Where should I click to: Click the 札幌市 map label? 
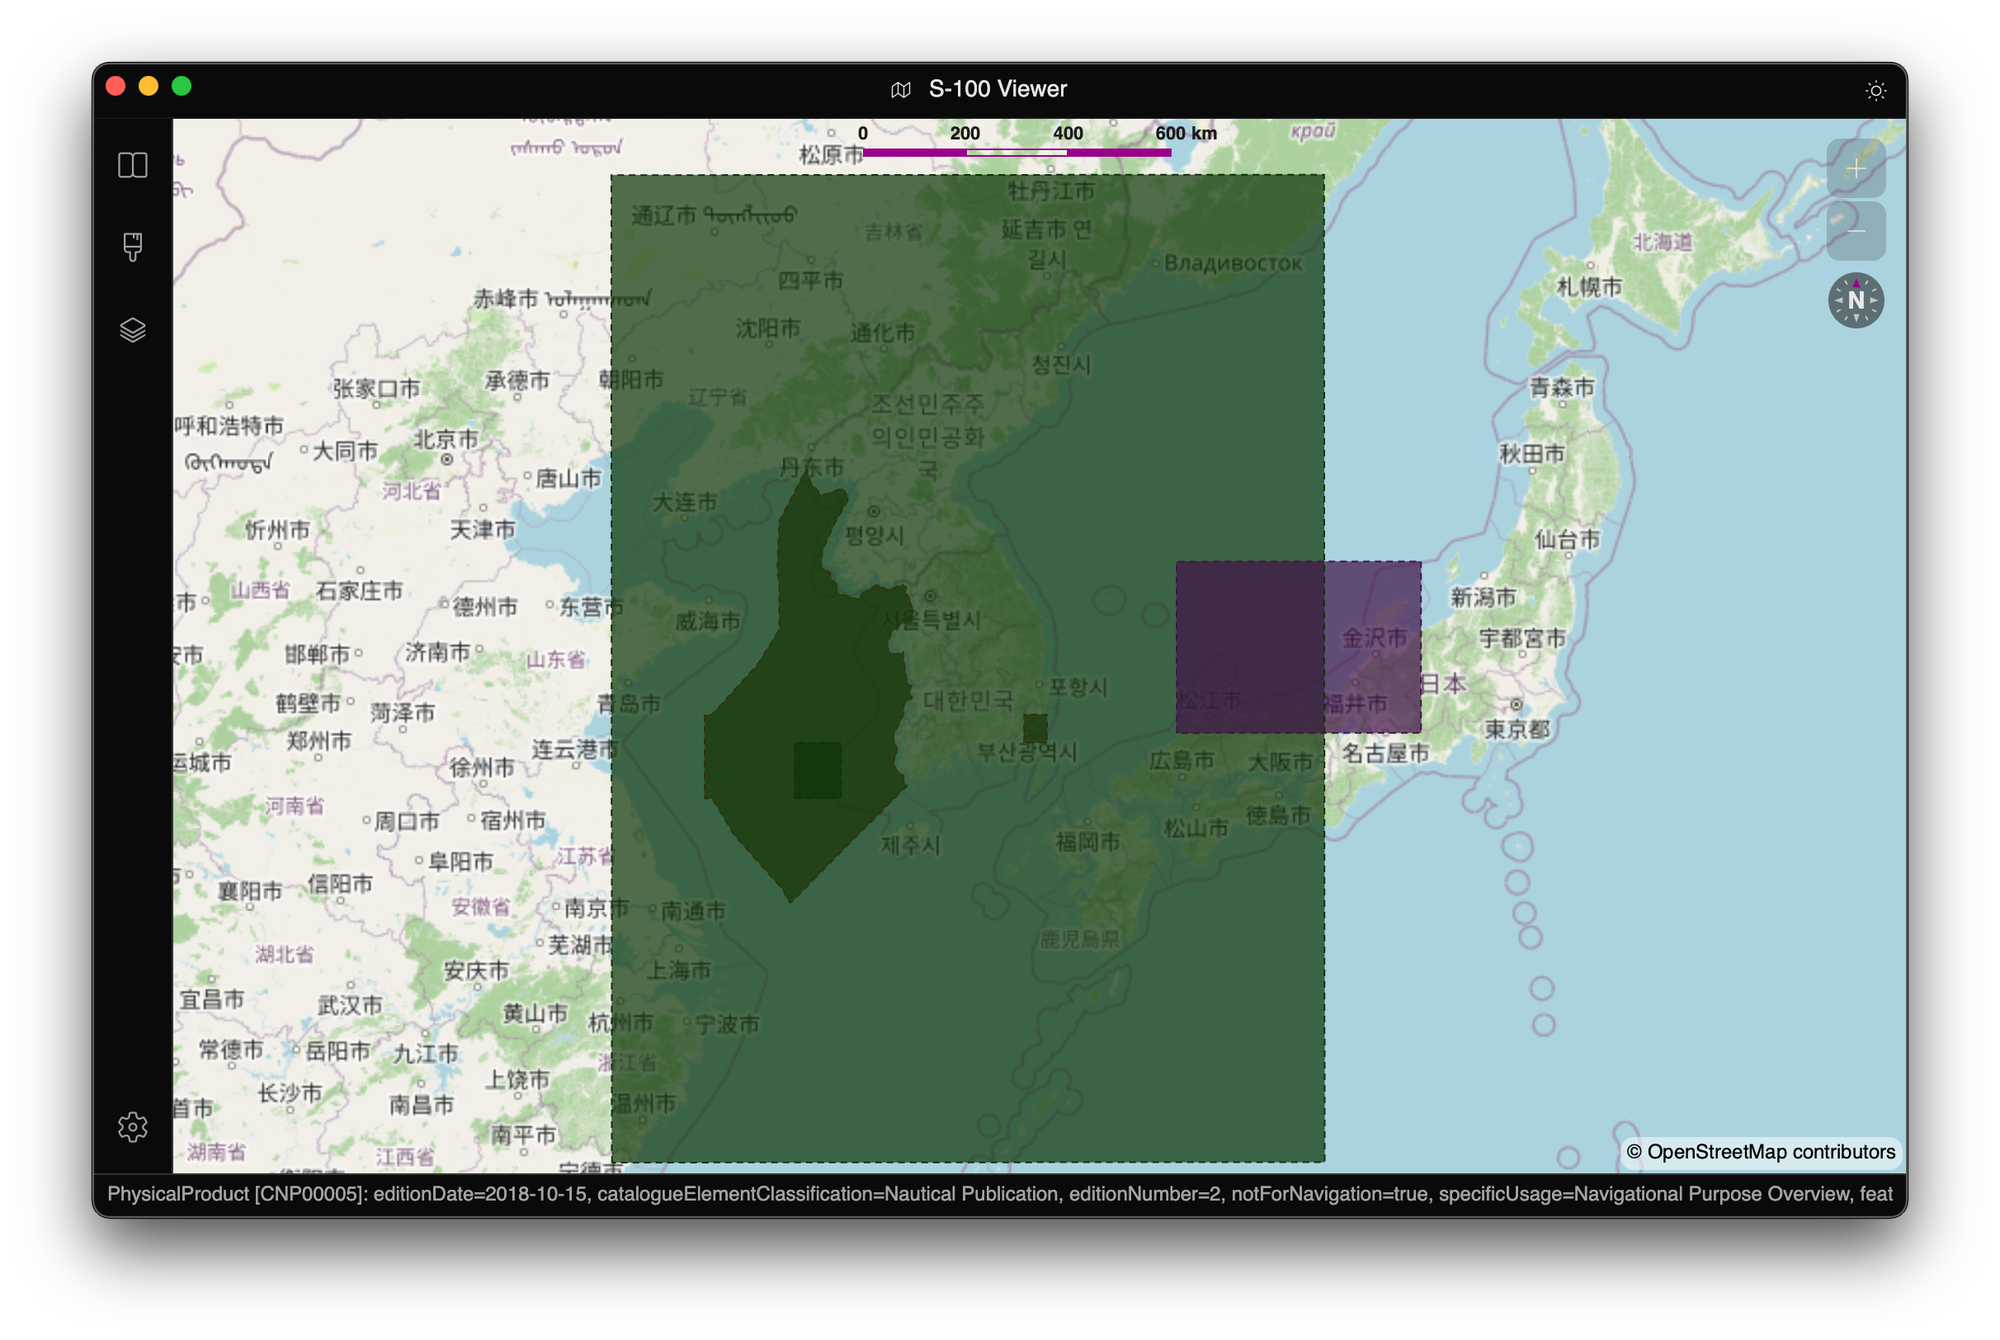[x=1589, y=287]
